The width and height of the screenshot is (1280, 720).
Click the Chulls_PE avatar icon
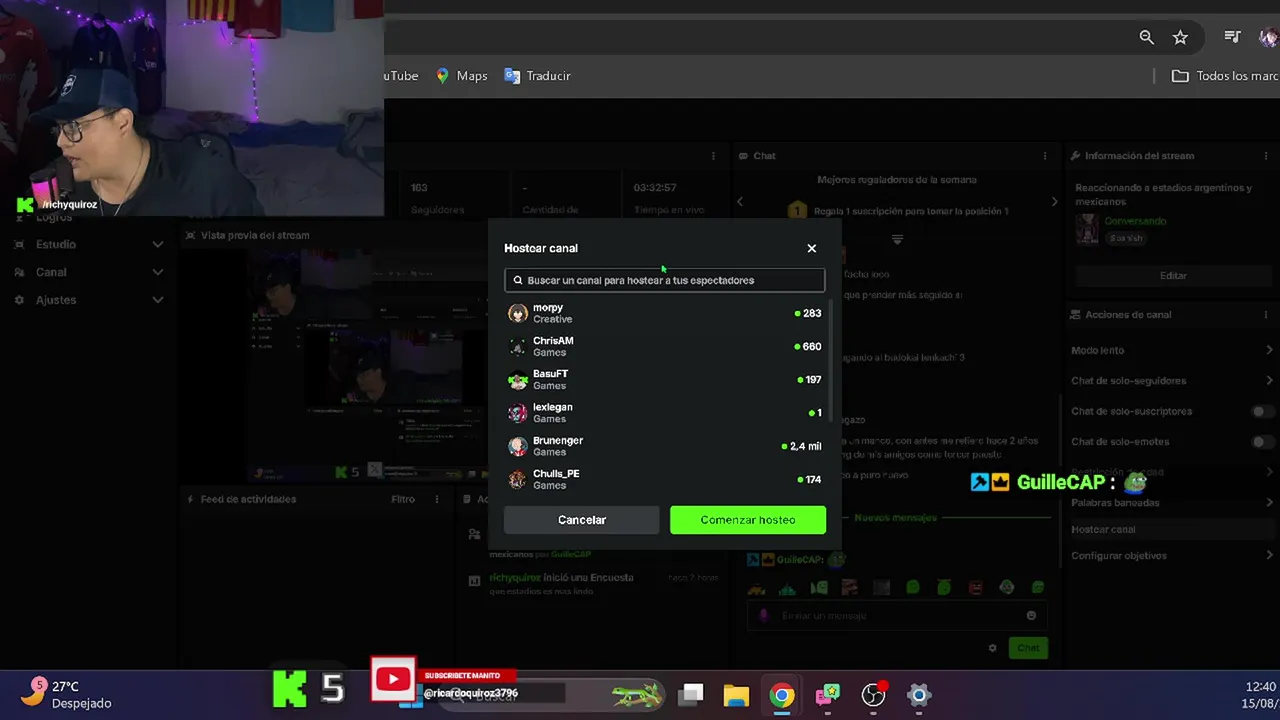coord(517,479)
